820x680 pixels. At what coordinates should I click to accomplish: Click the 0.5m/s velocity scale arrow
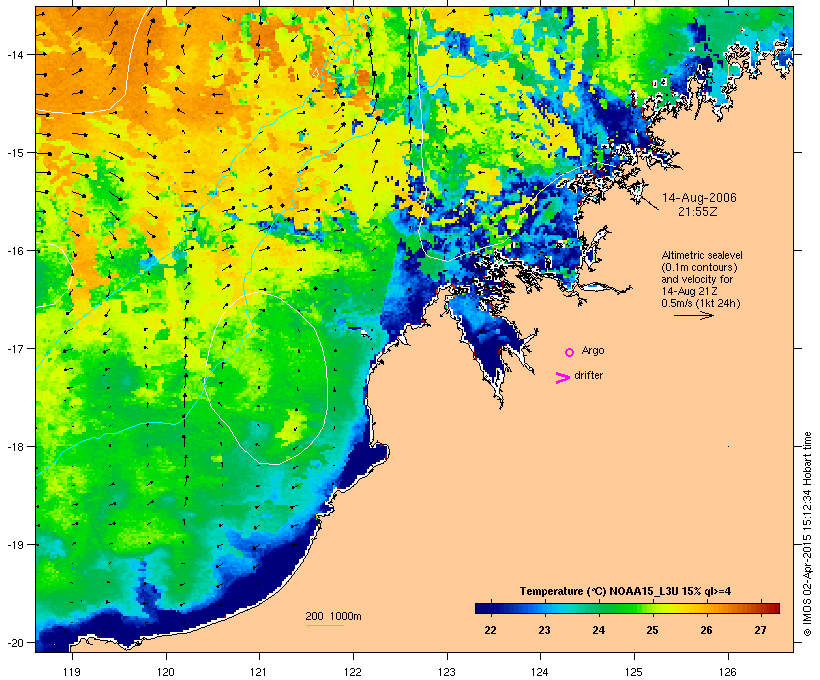pos(693,315)
